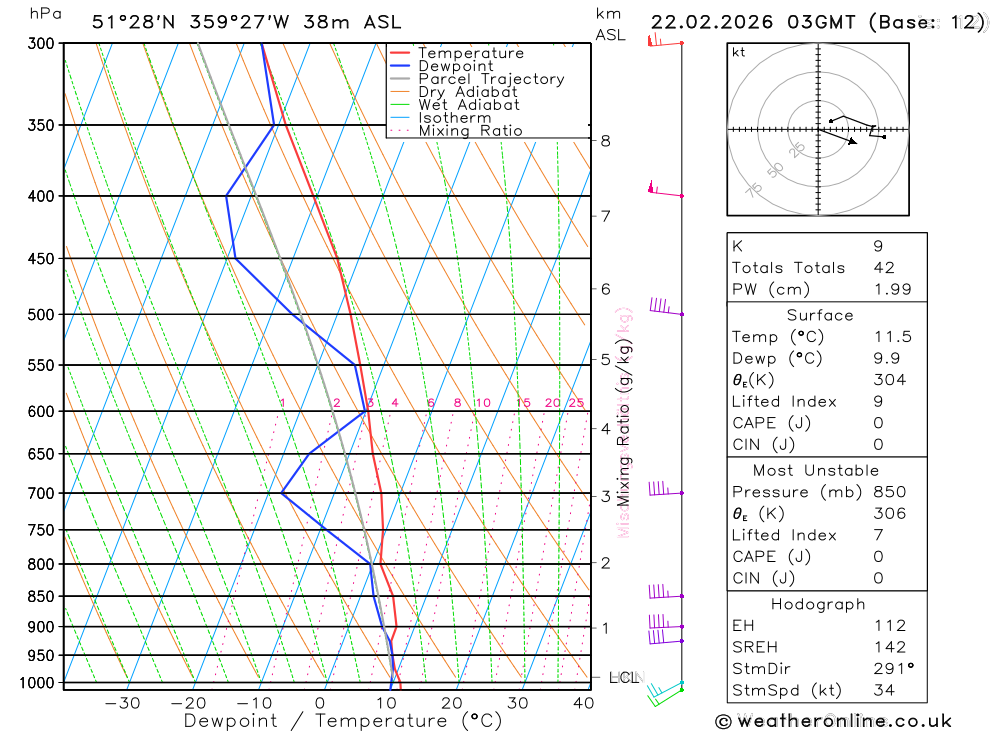This screenshot has height=733, width=1000.
Task: Click the surface θE value 304
Action: point(890,380)
